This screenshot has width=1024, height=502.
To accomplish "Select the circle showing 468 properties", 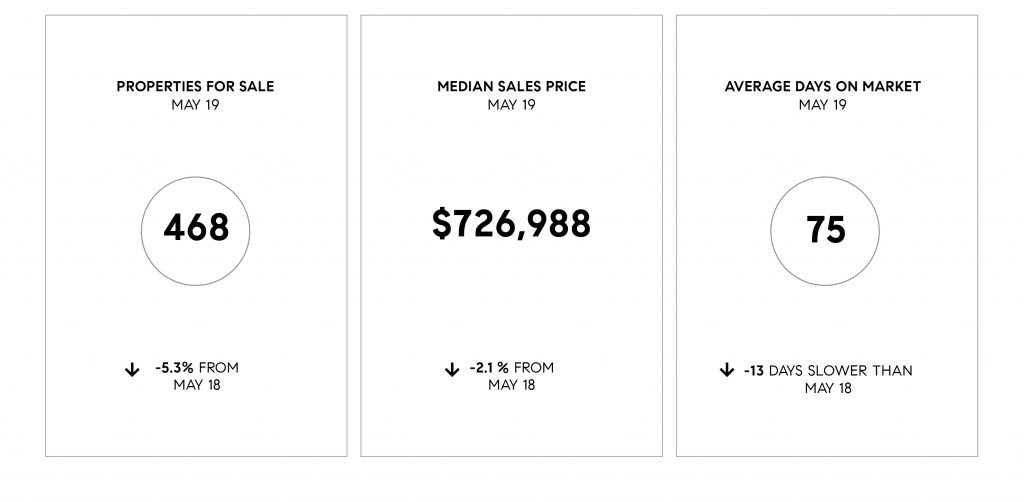I will pyautogui.click(x=195, y=231).
